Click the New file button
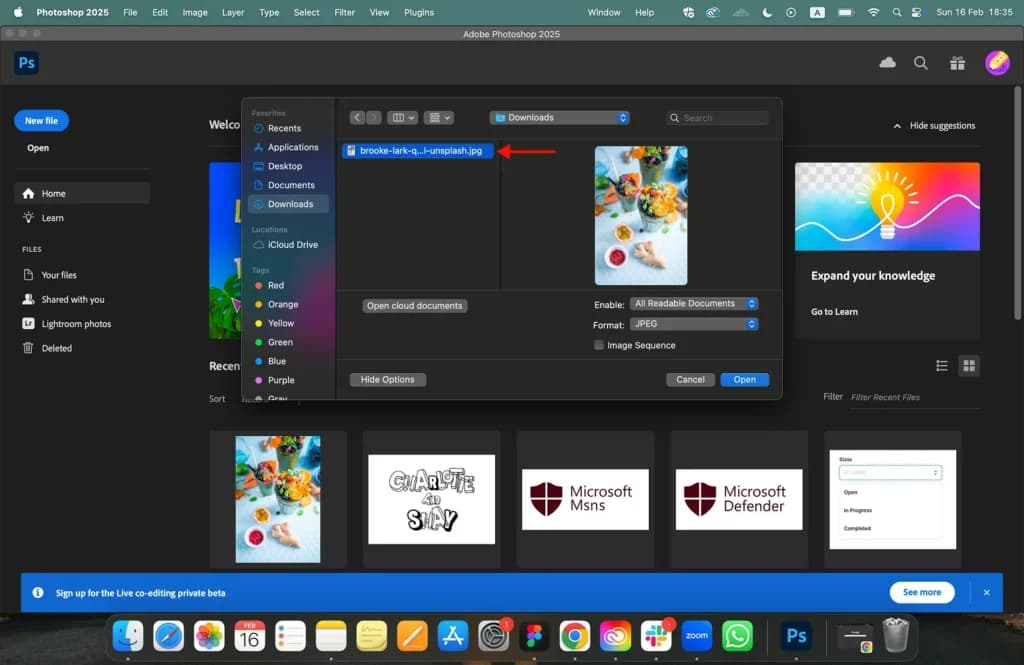The height and width of the screenshot is (665, 1024). (41, 120)
